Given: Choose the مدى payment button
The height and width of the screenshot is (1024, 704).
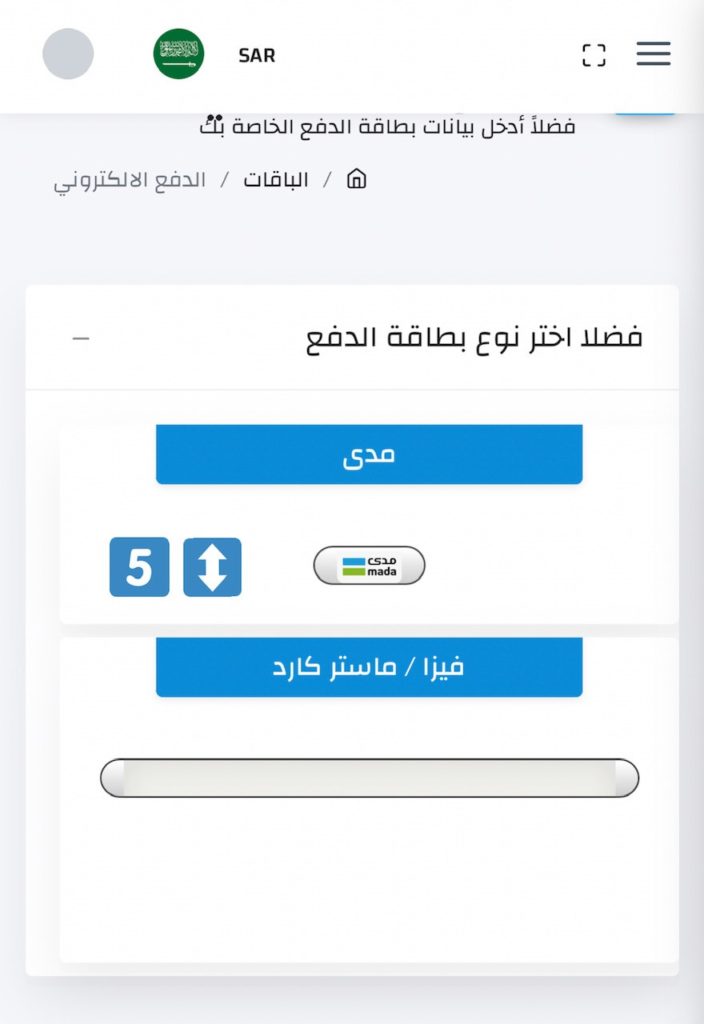Looking at the screenshot, I should (x=369, y=454).
